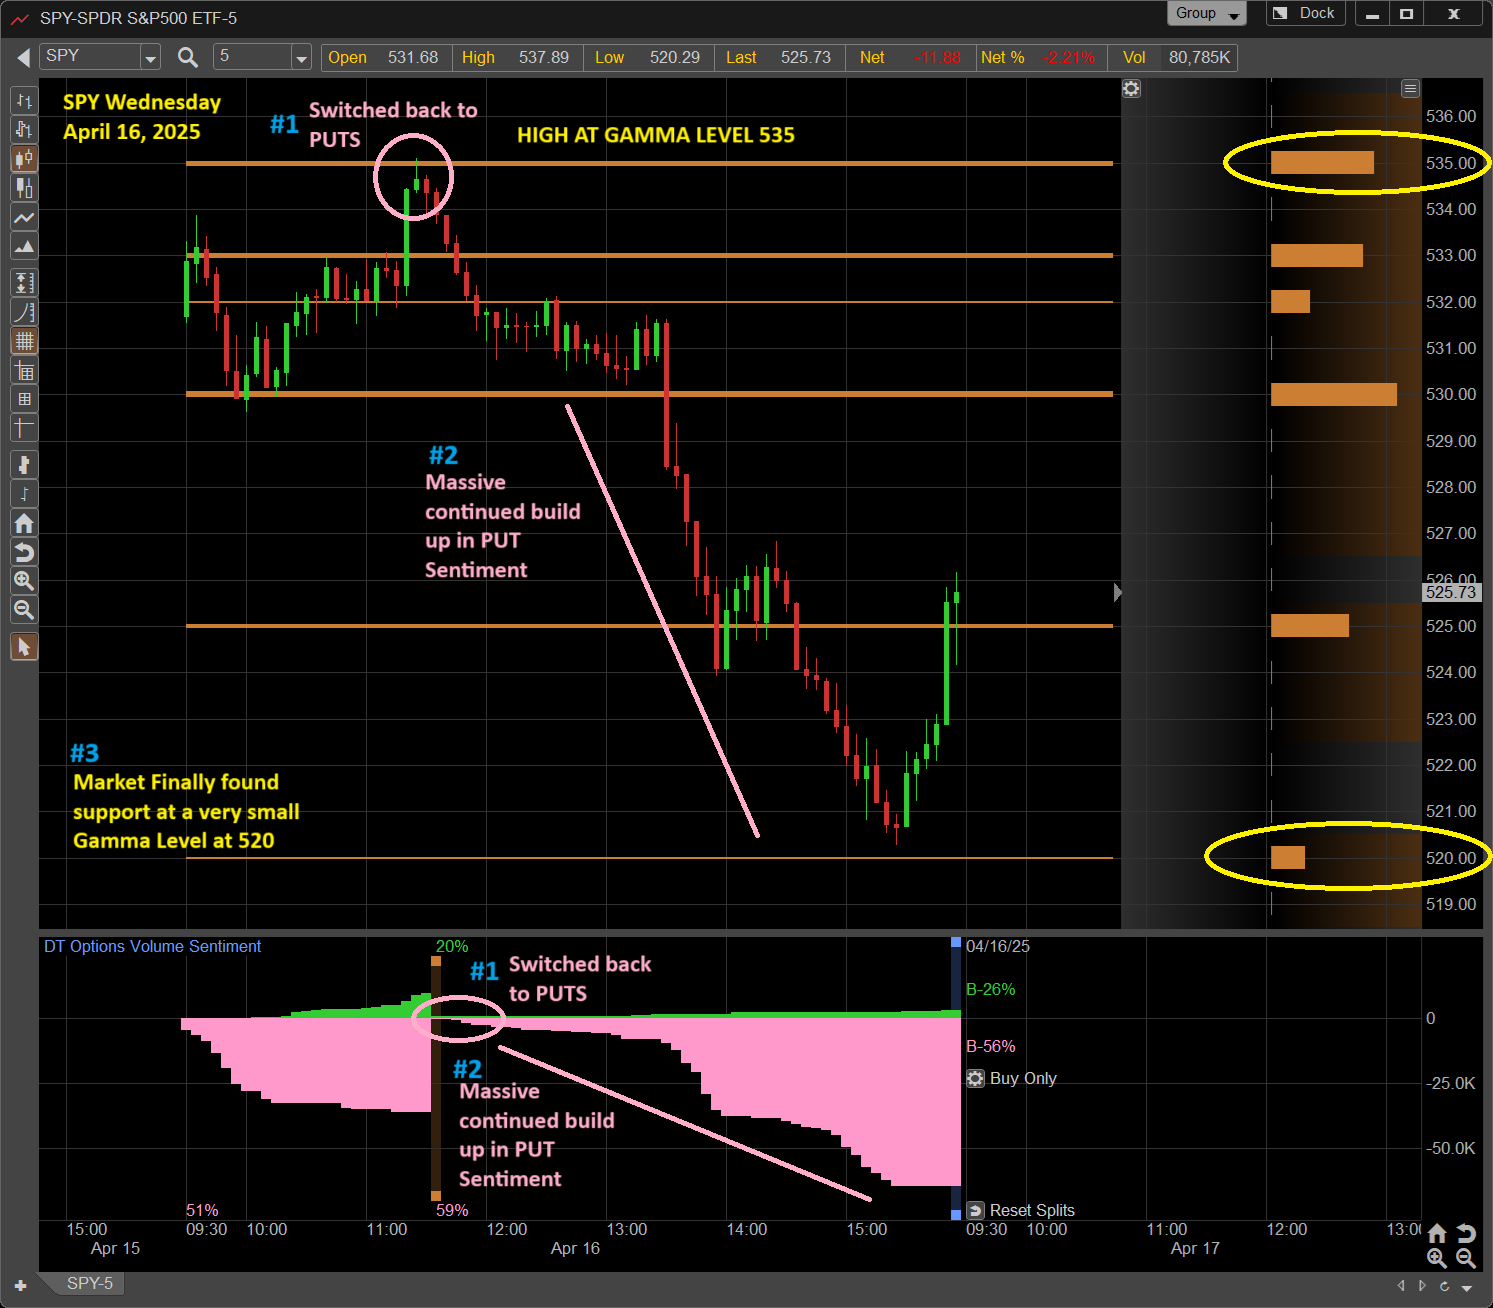Click the home icon in the left toolbar
Viewport: 1493px width, 1308px height.
coord(24,523)
